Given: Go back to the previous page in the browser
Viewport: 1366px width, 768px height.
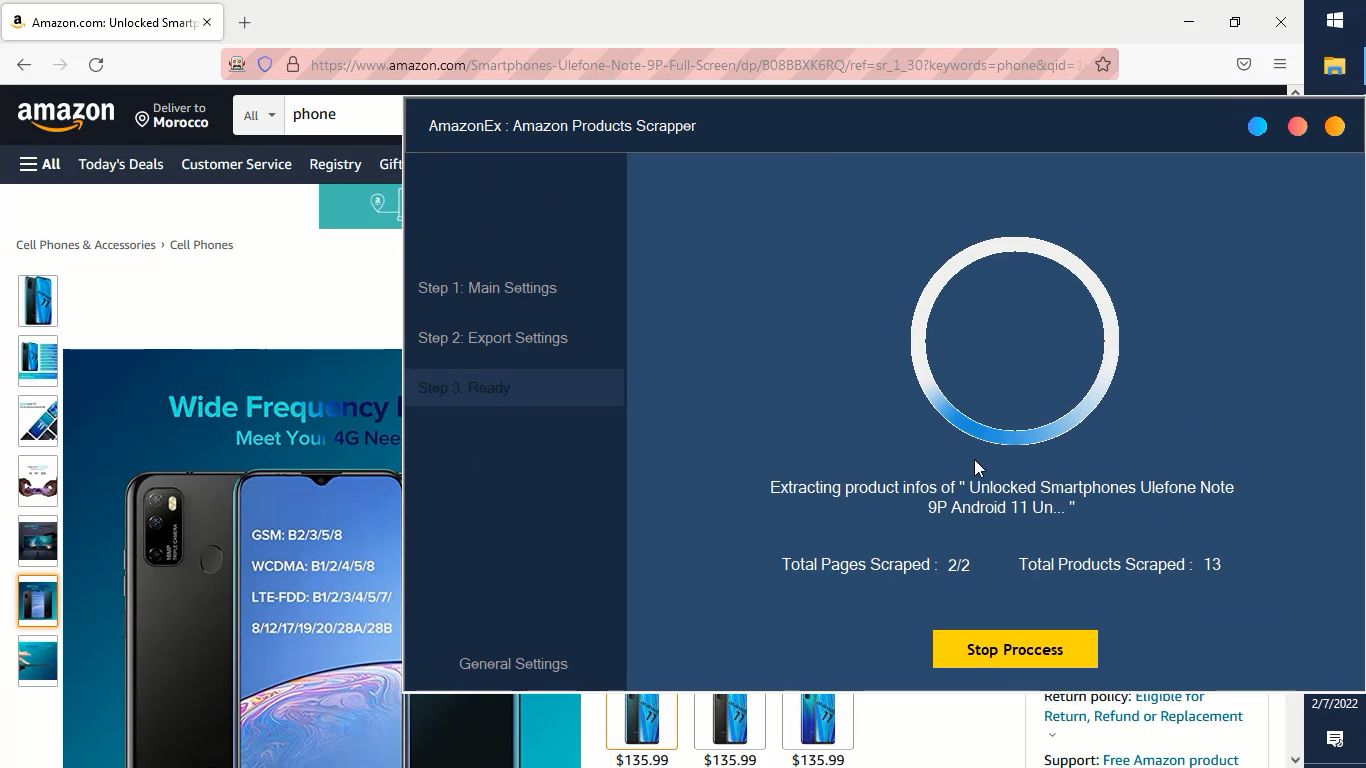Looking at the screenshot, I should (x=24, y=65).
